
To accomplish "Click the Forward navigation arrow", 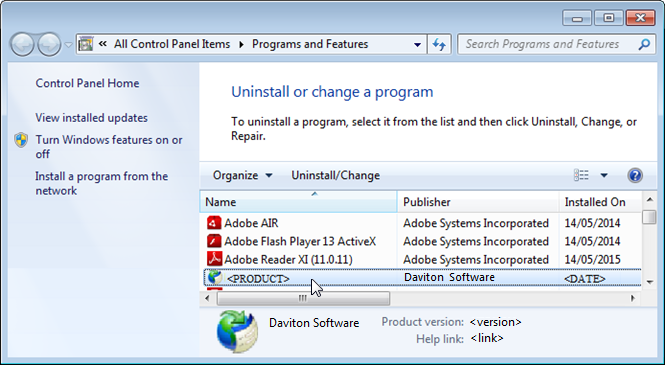I will pos(49,44).
